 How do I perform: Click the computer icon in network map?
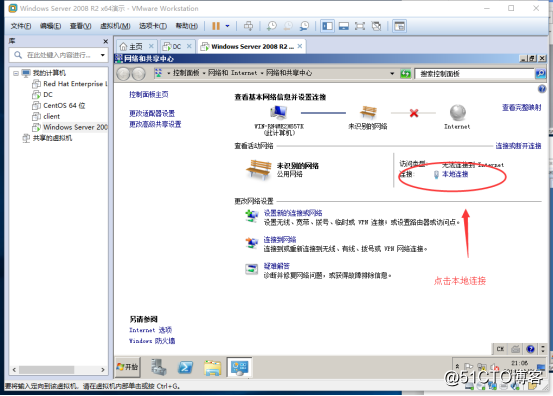(x=278, y=112)
